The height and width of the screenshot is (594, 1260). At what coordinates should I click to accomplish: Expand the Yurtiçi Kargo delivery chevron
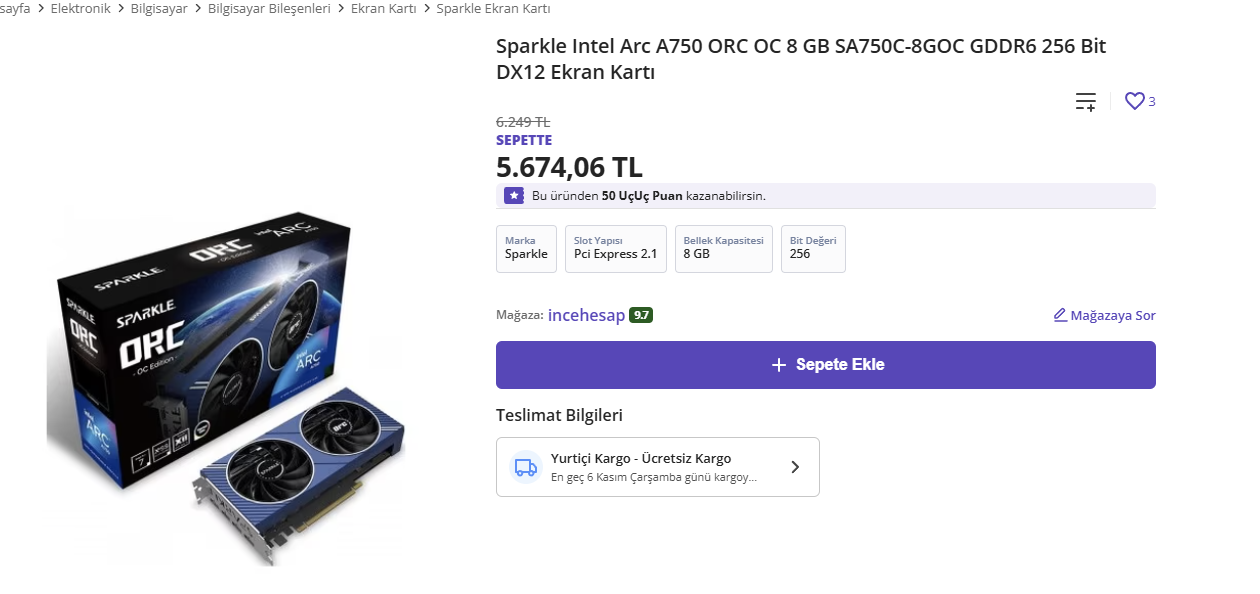[795, 467]
